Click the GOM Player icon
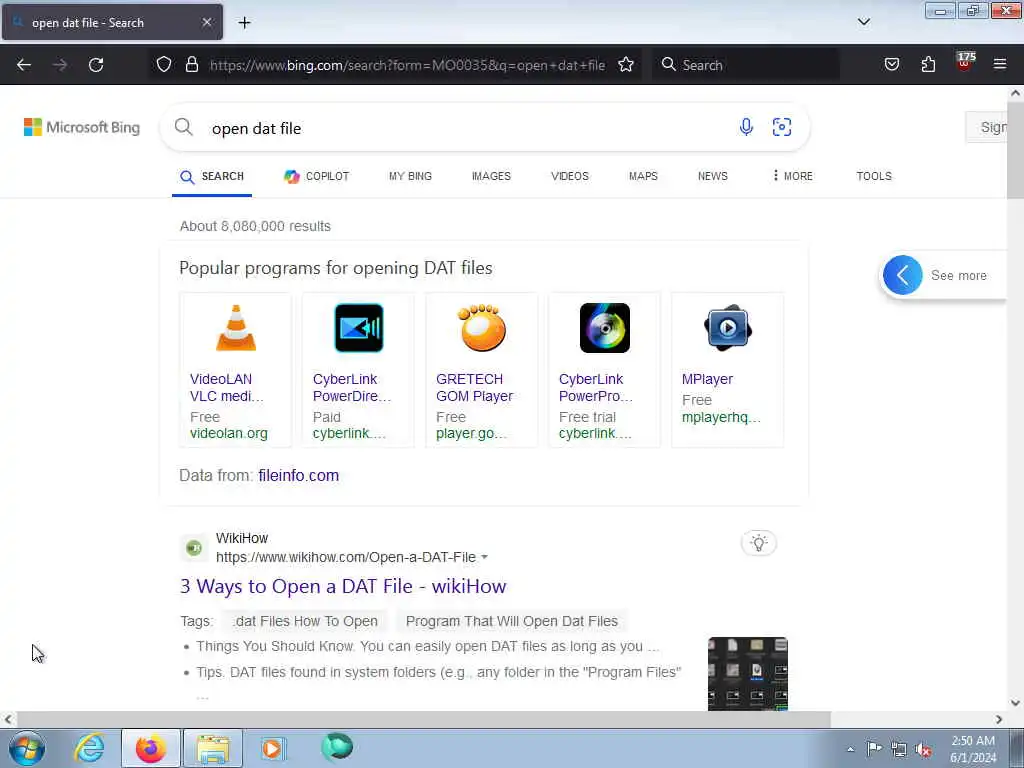The width and height of the screenshot is (1024, 768). click(481, 328)
